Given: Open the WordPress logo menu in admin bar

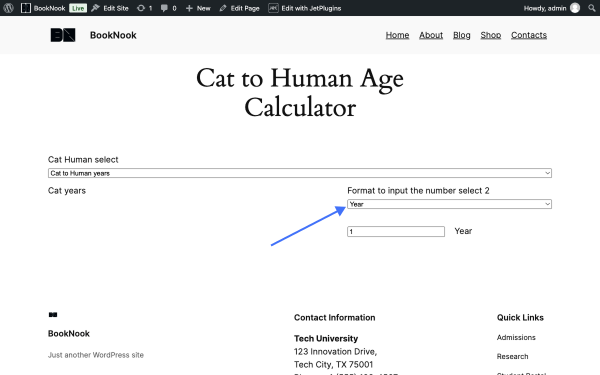Looking at the screenshot, I should [8, 8].
